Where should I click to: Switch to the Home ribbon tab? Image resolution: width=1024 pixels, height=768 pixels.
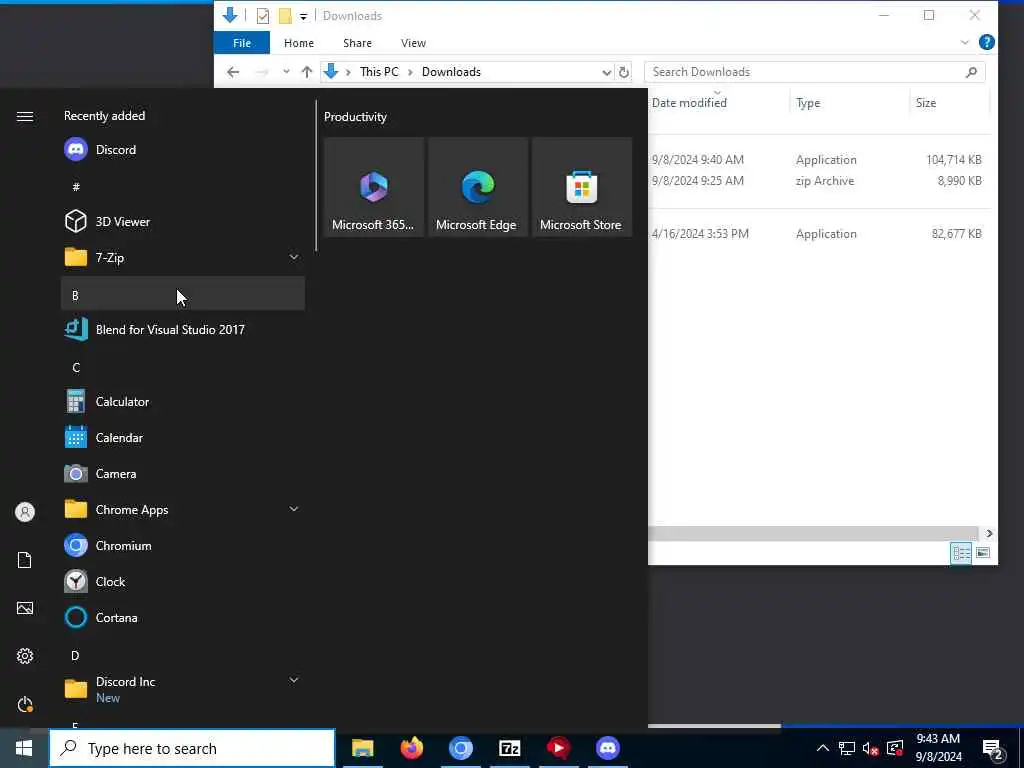[x=298, y=43]
